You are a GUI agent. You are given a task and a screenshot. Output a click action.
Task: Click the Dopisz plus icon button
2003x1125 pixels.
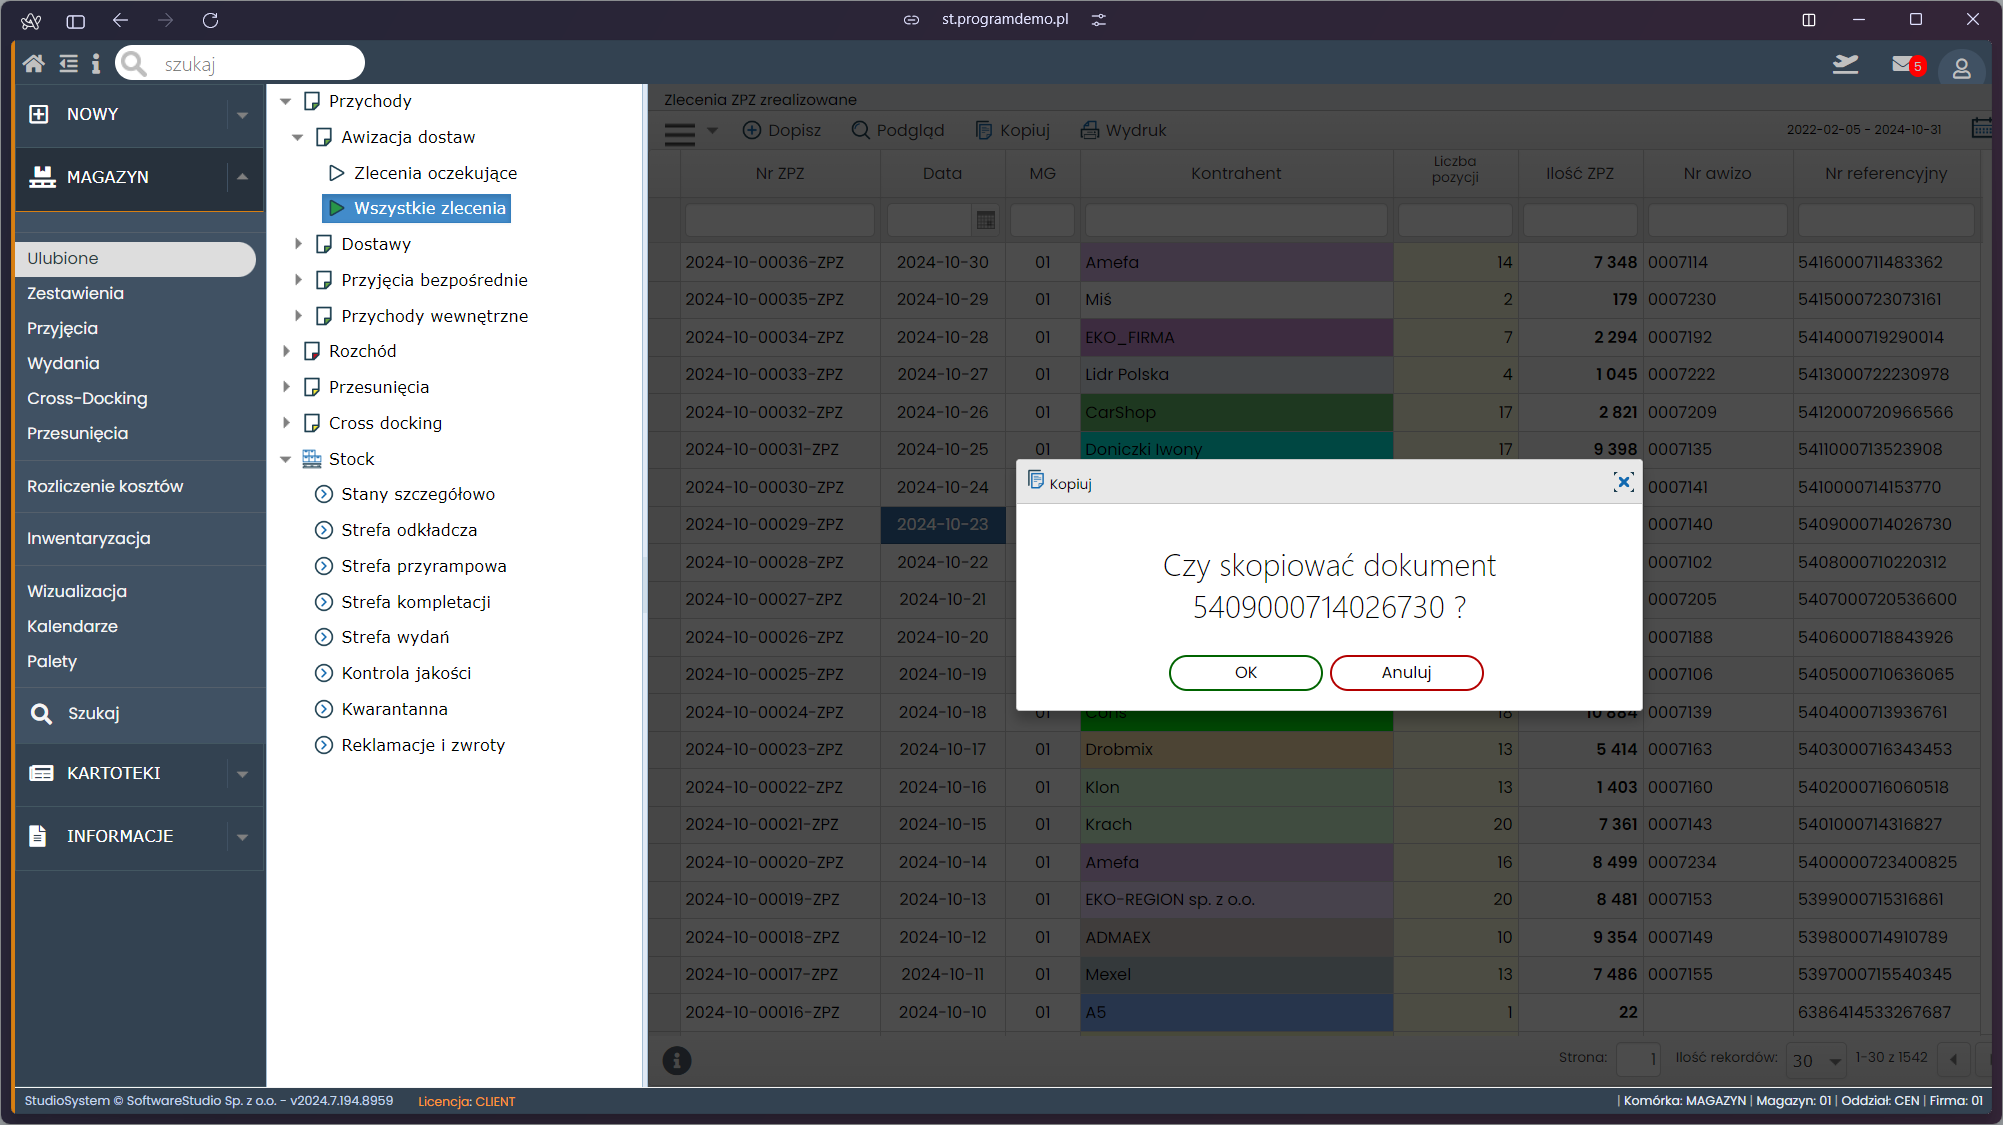click(x=781, y=130)
